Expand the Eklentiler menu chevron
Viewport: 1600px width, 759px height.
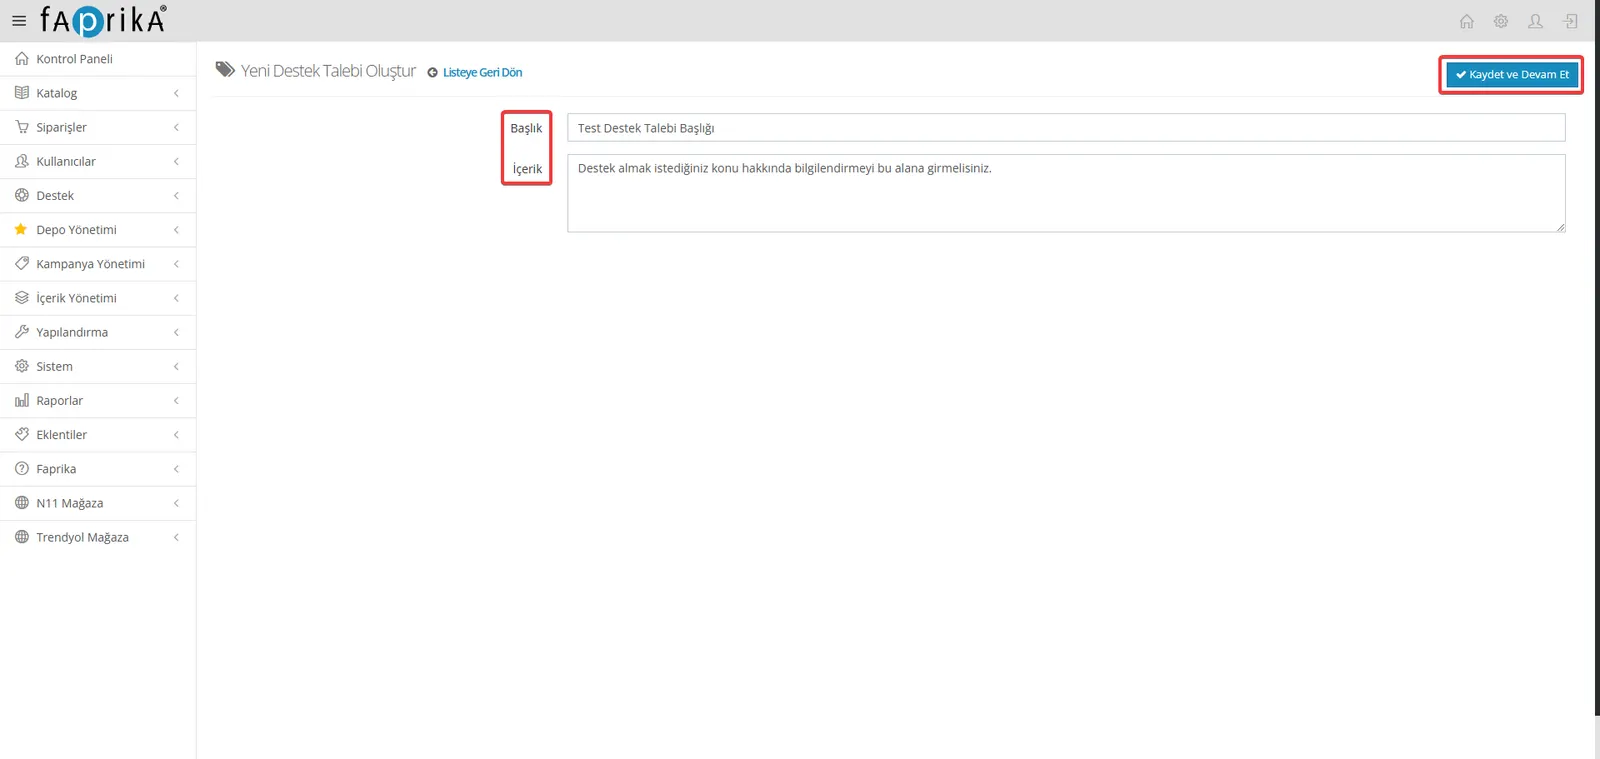[x=176, y=435]
